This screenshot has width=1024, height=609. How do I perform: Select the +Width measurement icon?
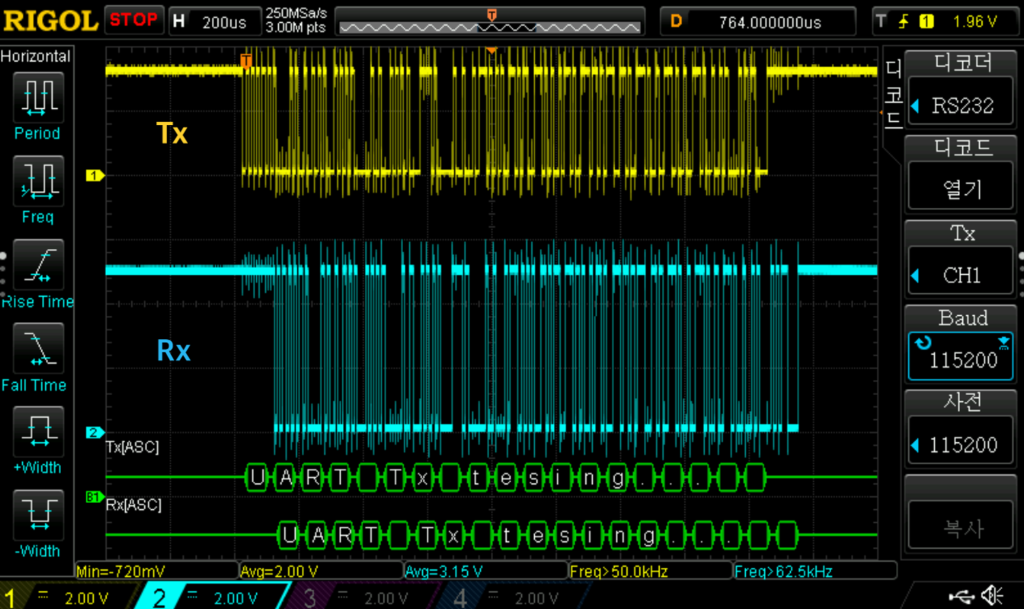37,432
